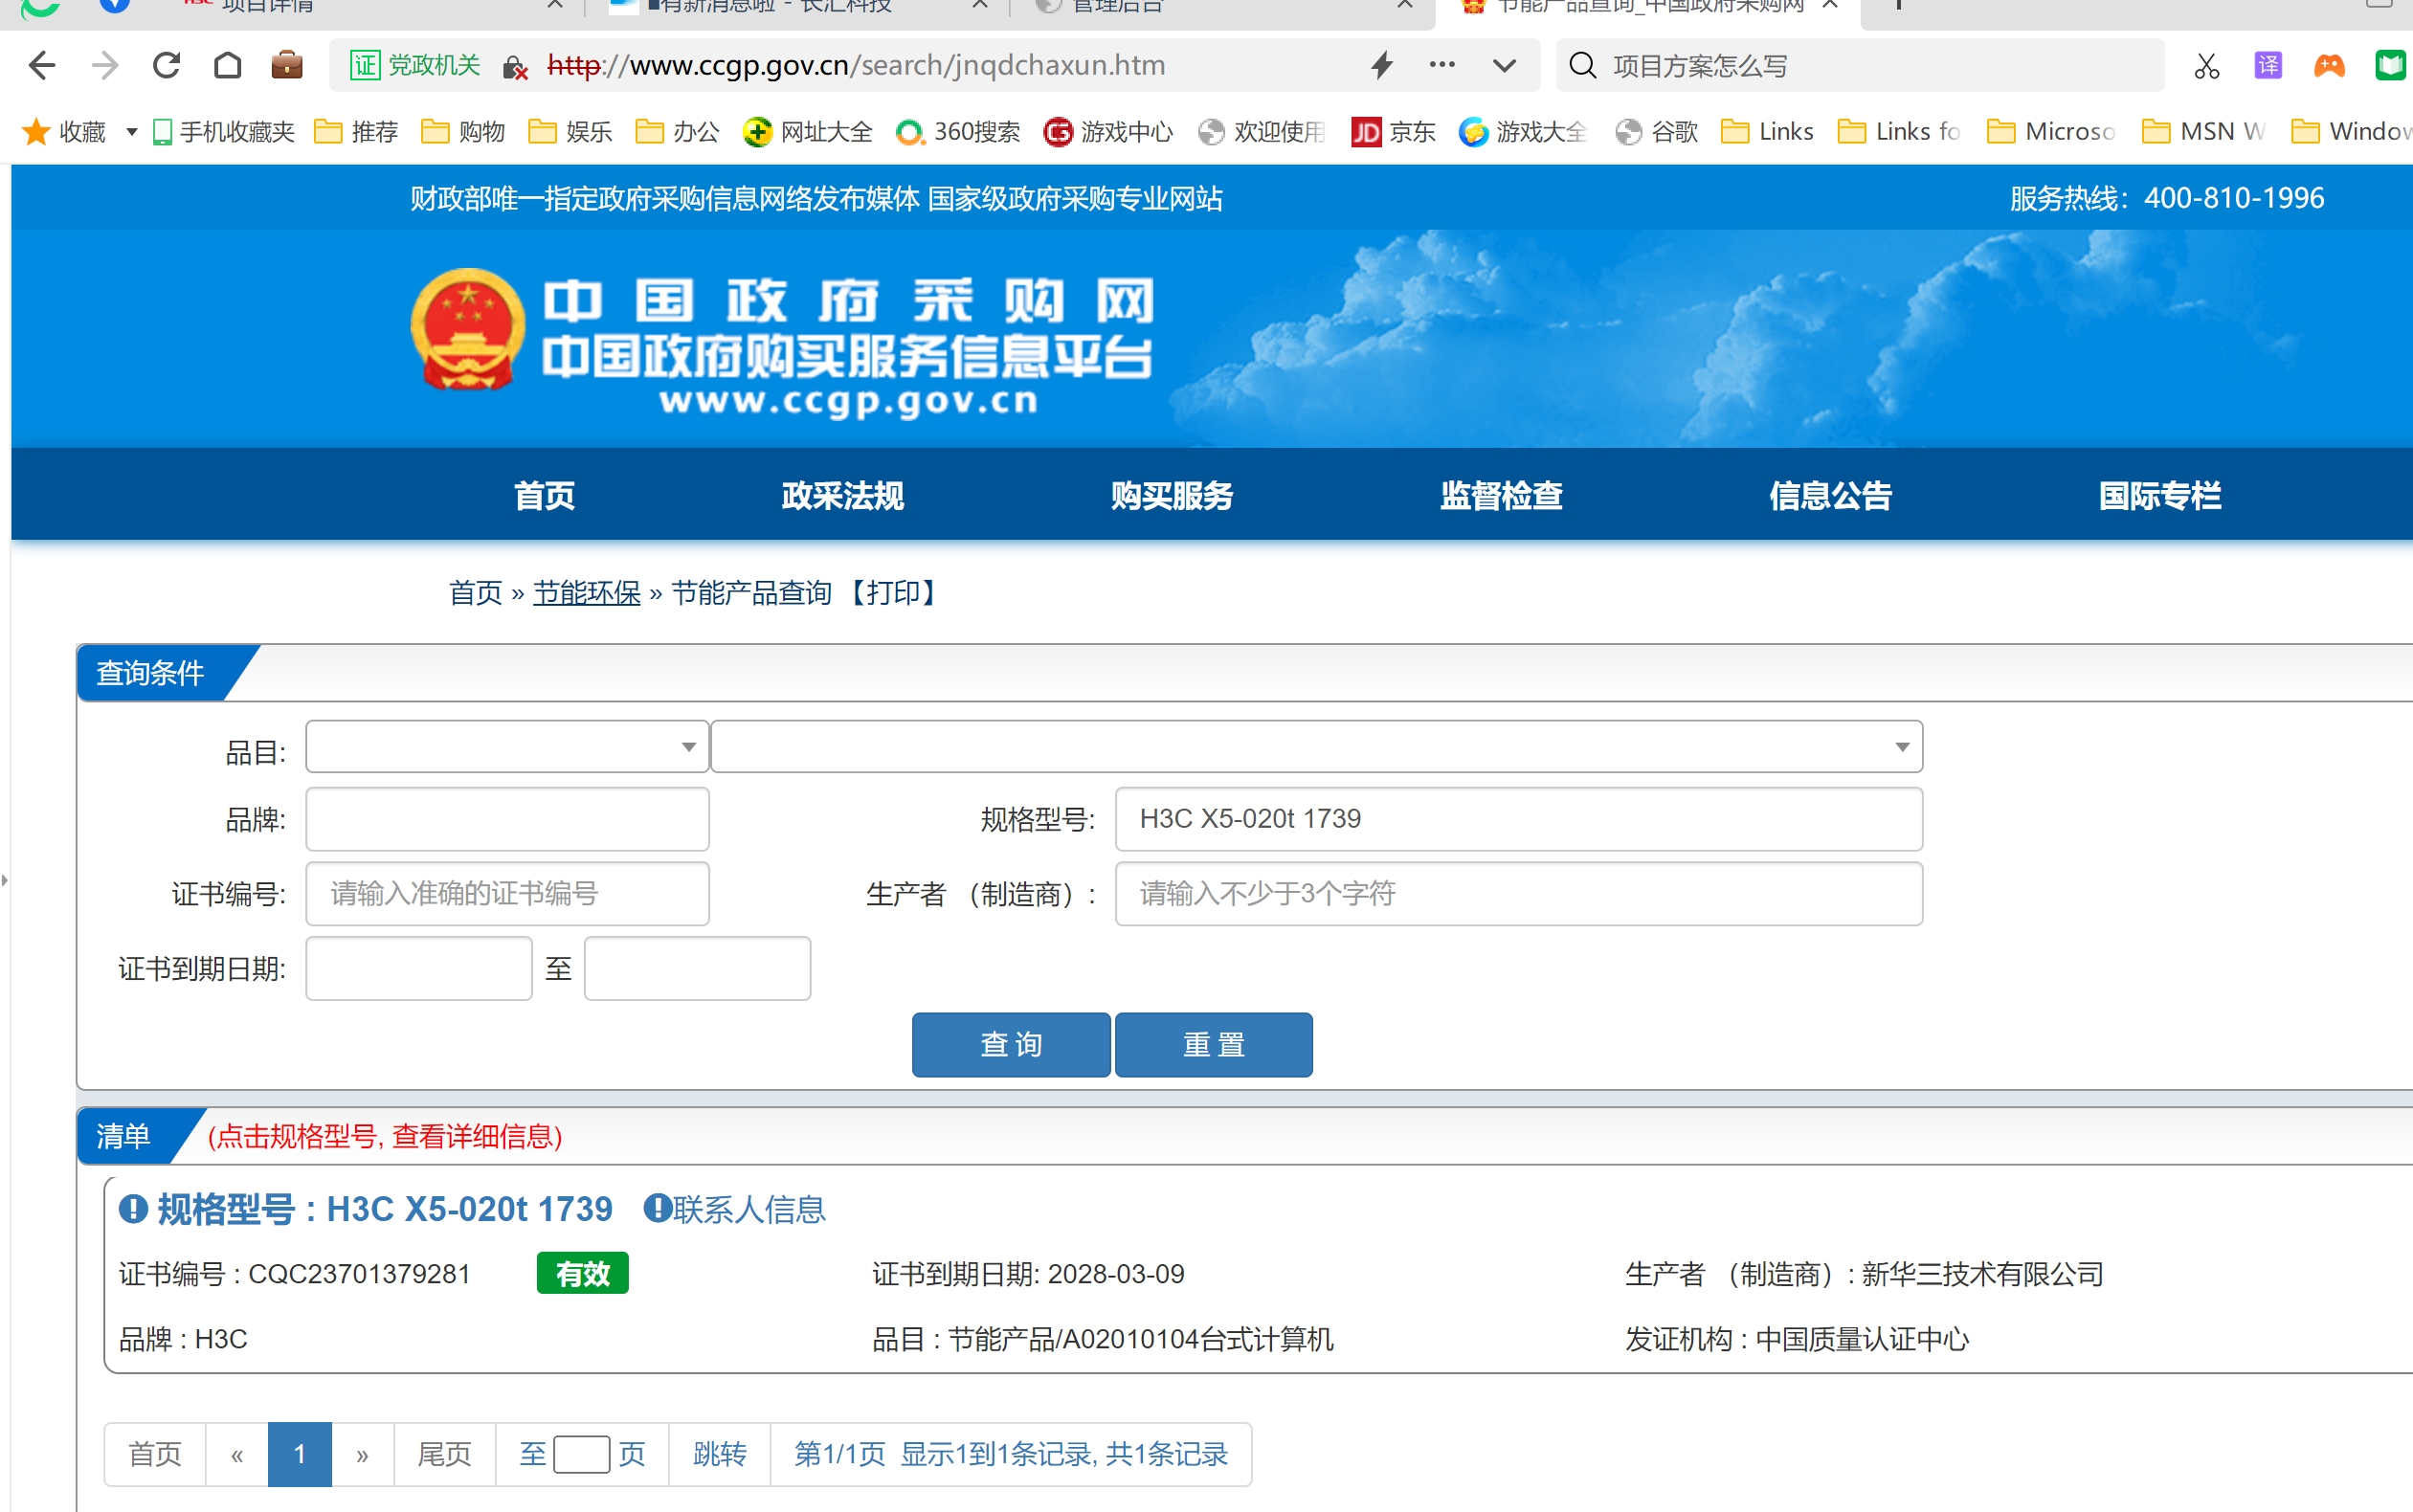The image size is (2413, 1512).
Task: Open the 购买服务 navigation menu
Action: click(1172, 495)
